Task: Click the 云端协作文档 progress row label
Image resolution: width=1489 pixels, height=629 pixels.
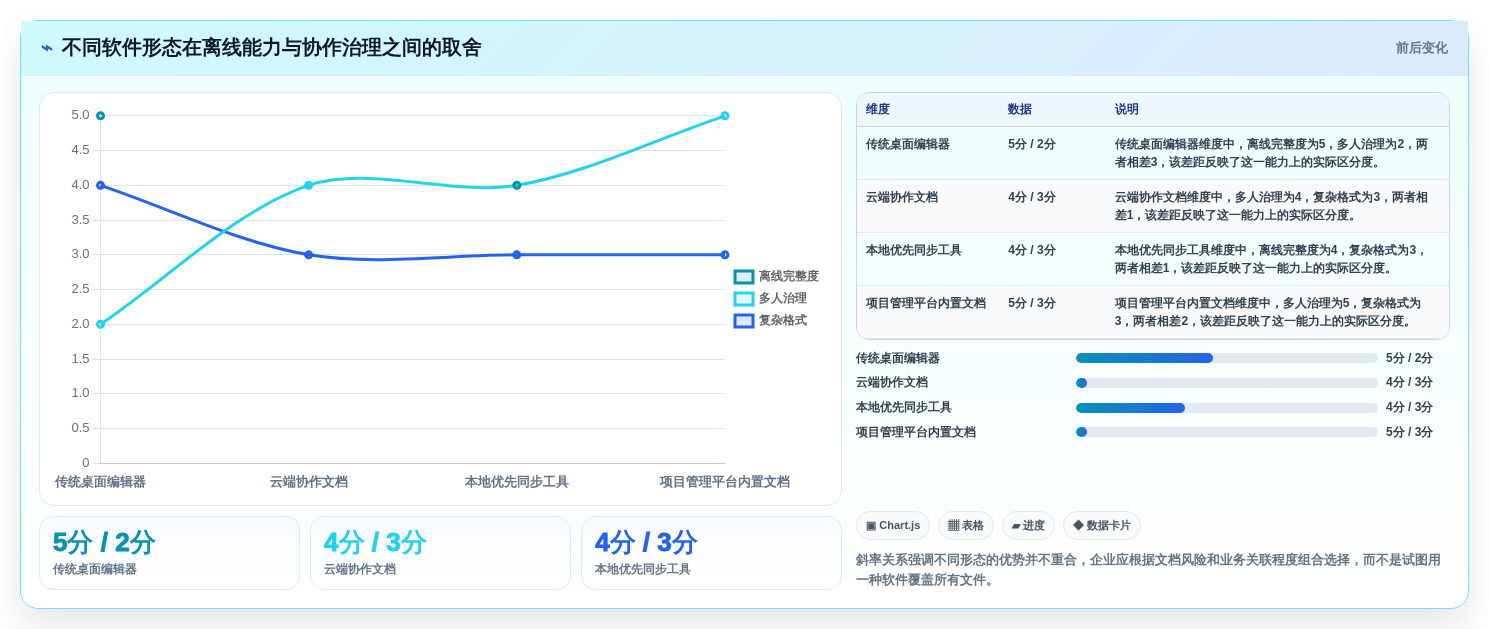Action: tap(892, 383)
